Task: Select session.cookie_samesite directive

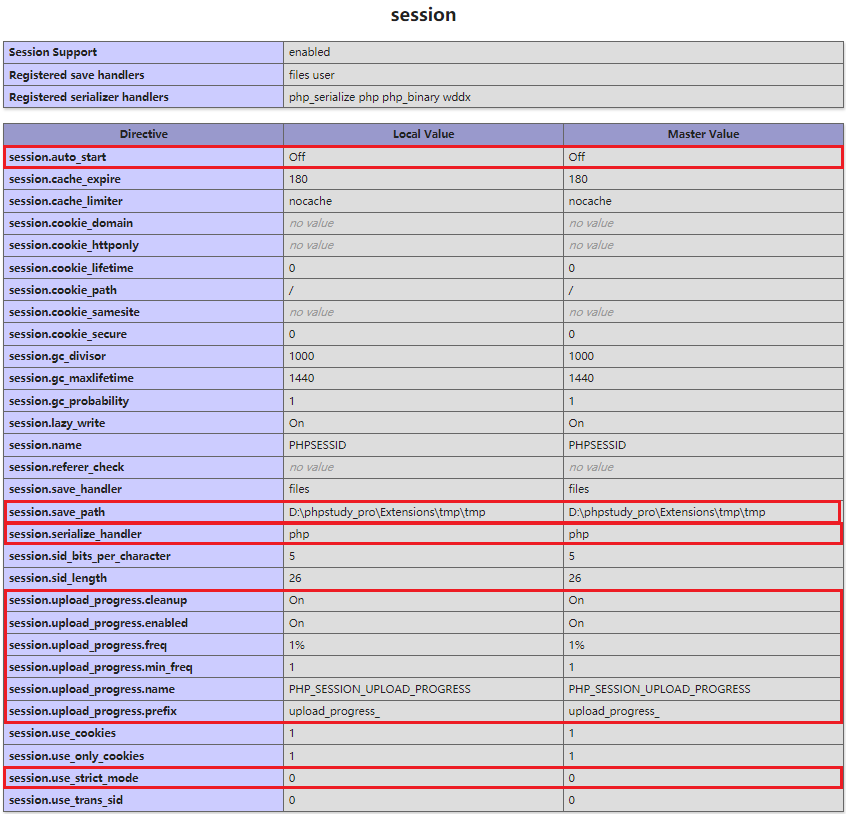Action: click(74, 312)
